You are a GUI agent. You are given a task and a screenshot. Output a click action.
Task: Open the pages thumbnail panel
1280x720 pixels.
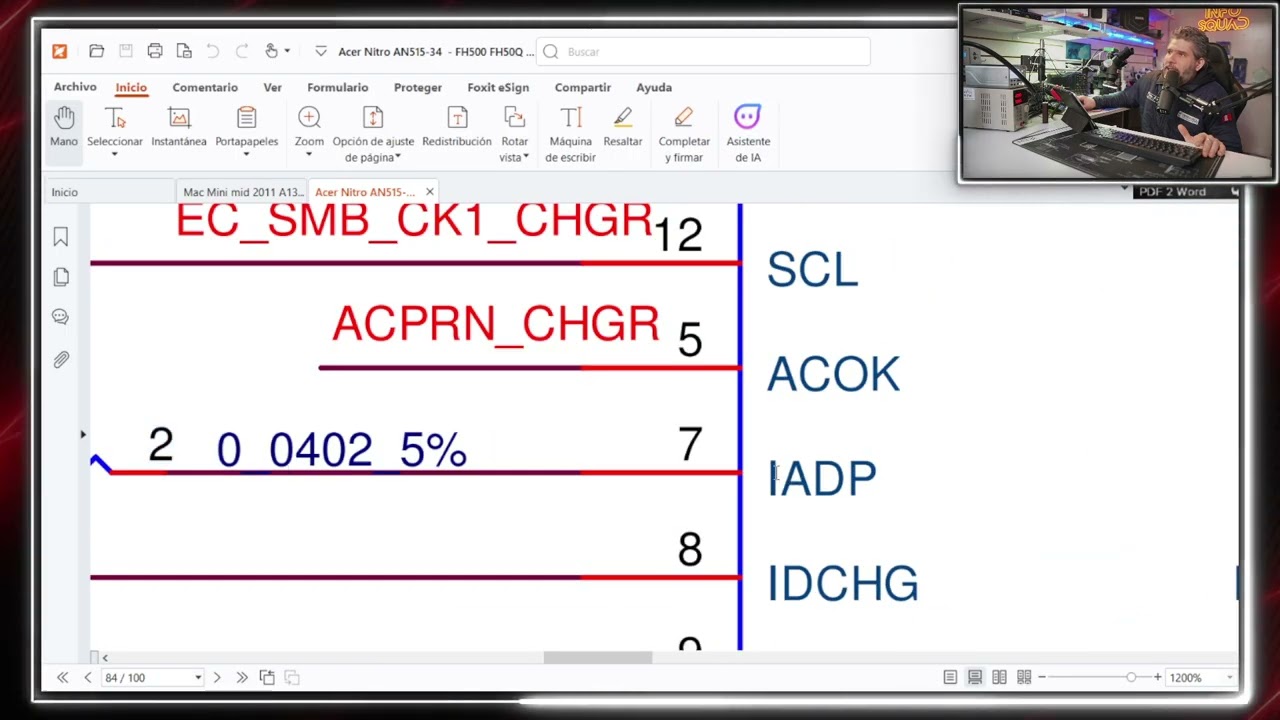[61, 277]
